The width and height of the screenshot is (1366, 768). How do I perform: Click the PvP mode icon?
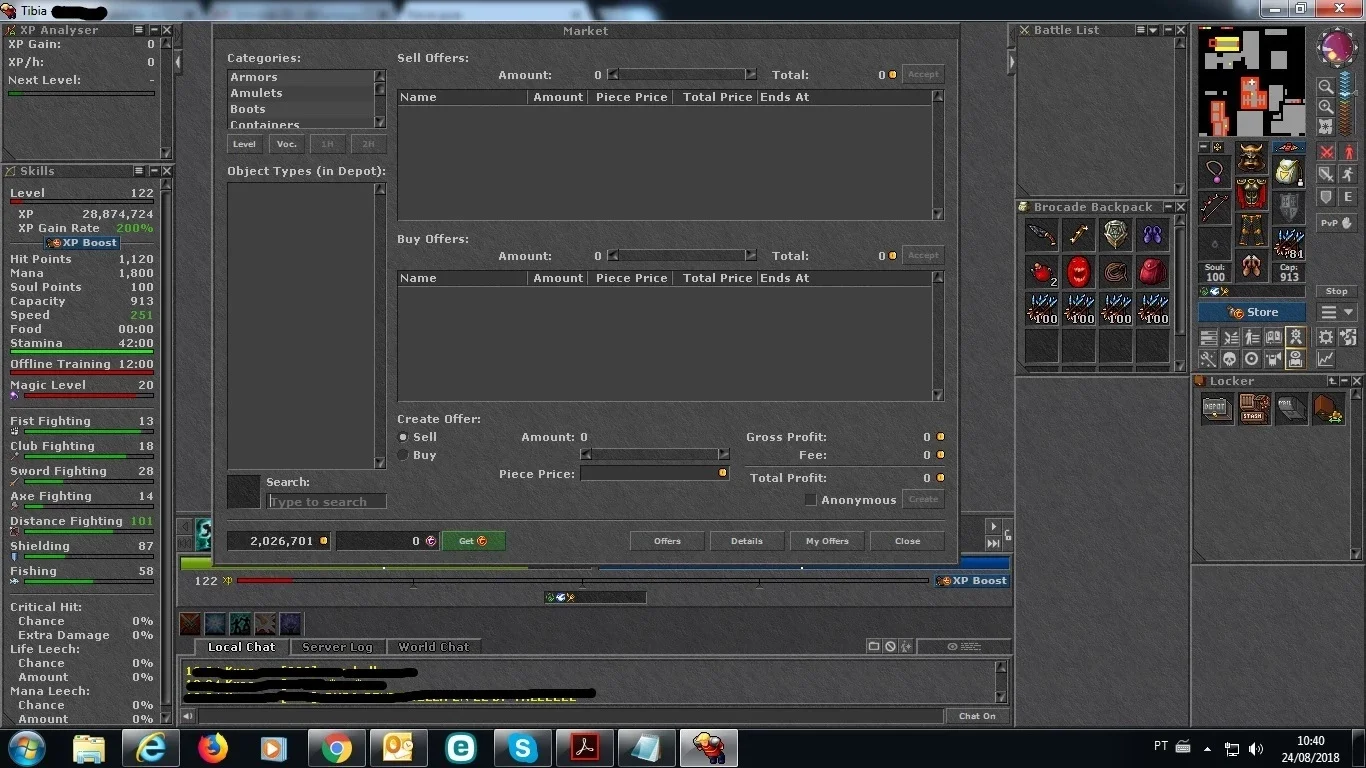pyautogui.click(x=1336, y=223)
